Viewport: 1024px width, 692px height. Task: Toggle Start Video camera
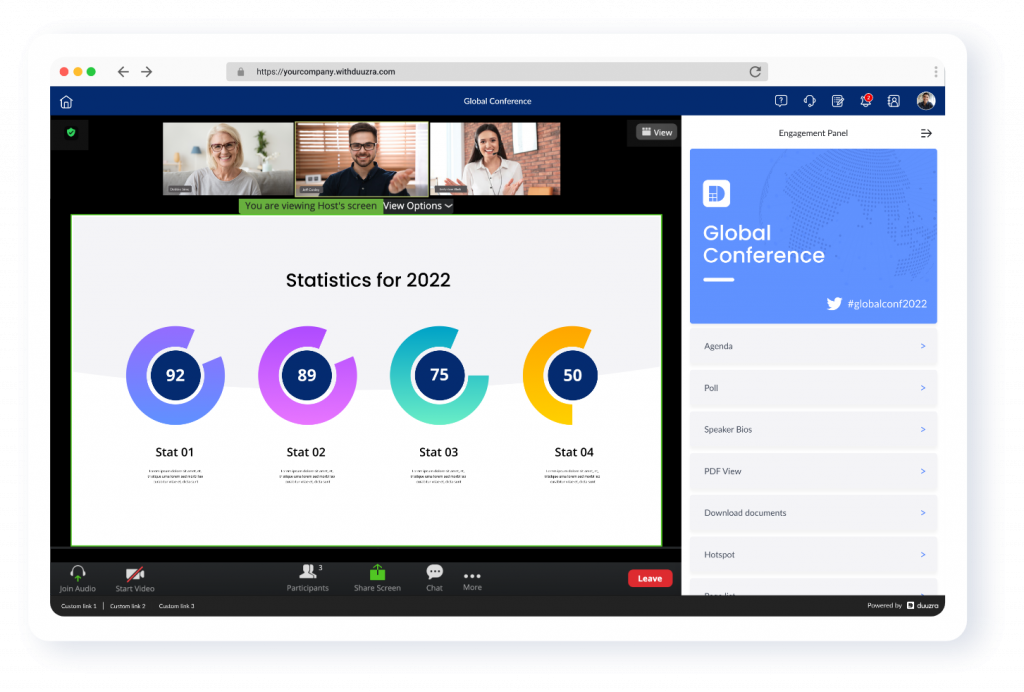(135, 574)
